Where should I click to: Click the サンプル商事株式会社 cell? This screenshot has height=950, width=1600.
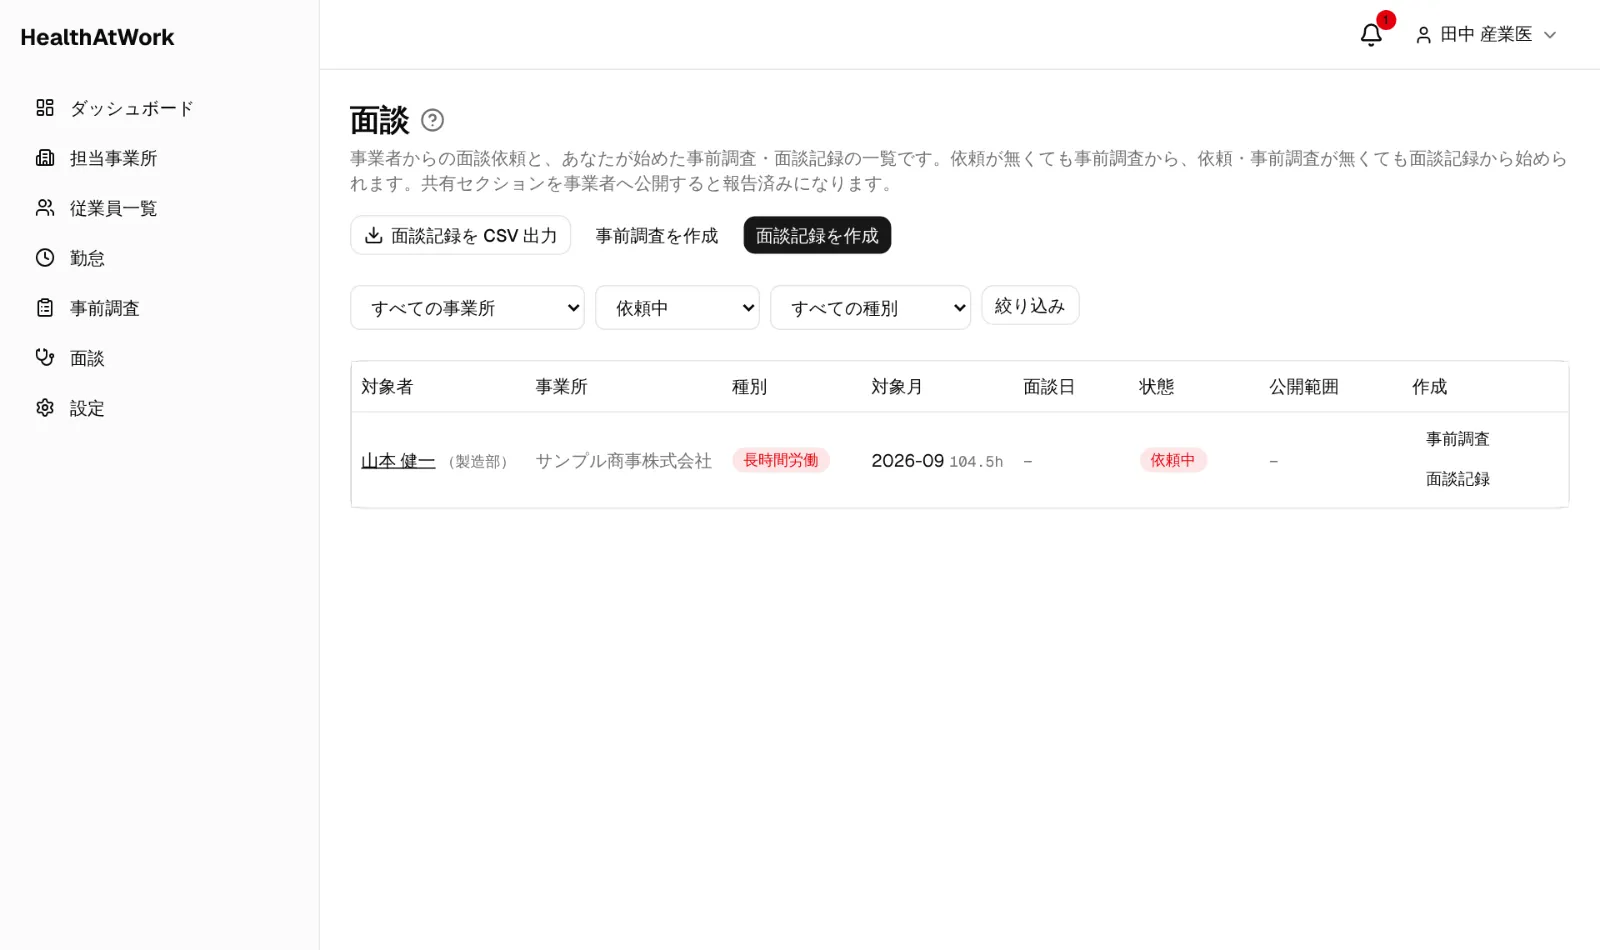coord(623,461)
